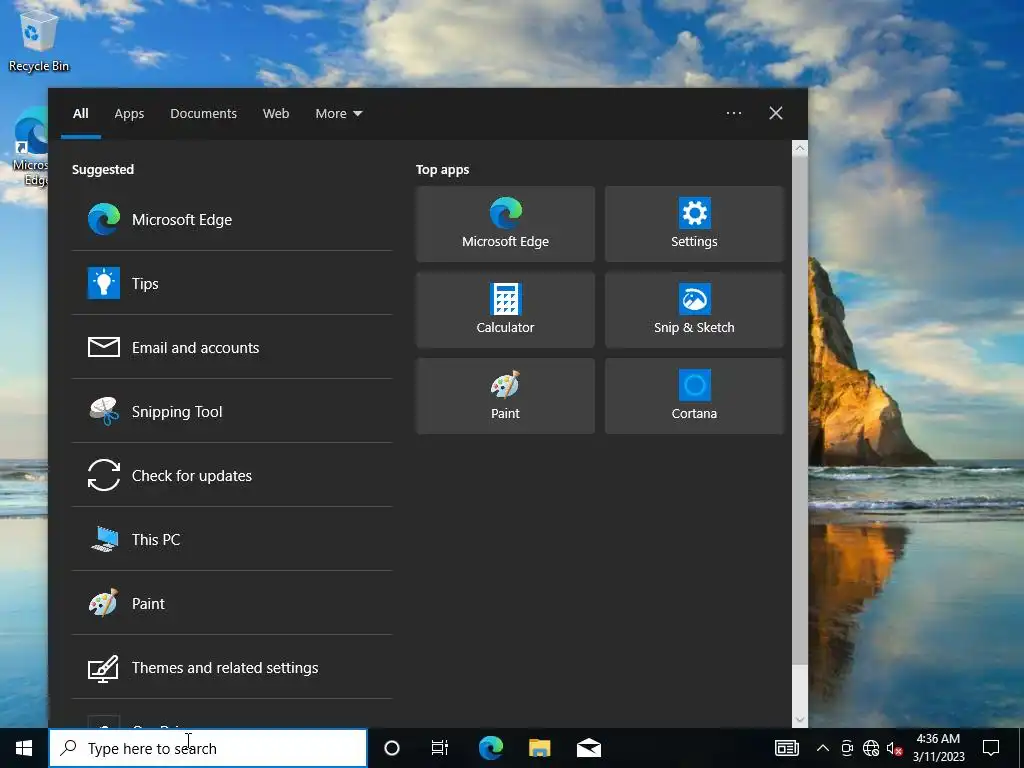Open the clock and date flyout
1024x768 pixels.
[938, 748]
